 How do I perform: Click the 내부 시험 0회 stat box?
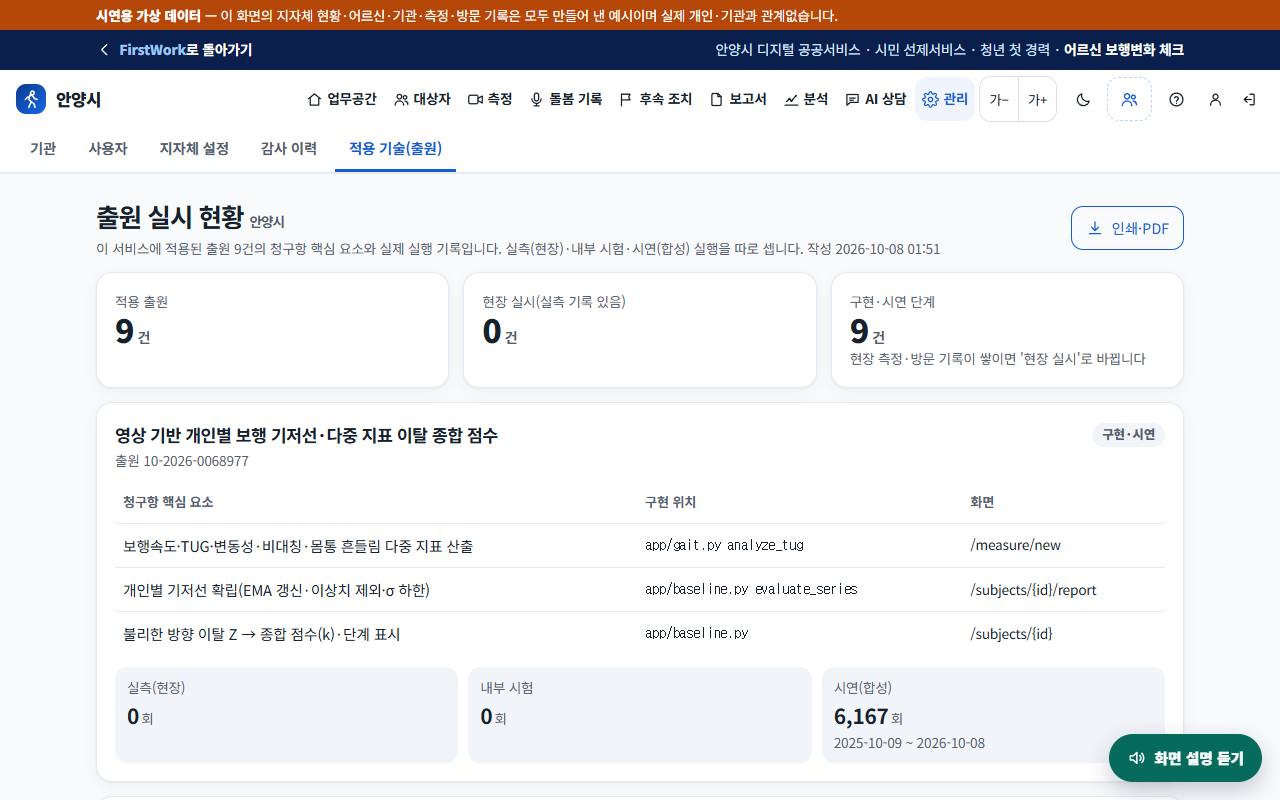point(640,715)
